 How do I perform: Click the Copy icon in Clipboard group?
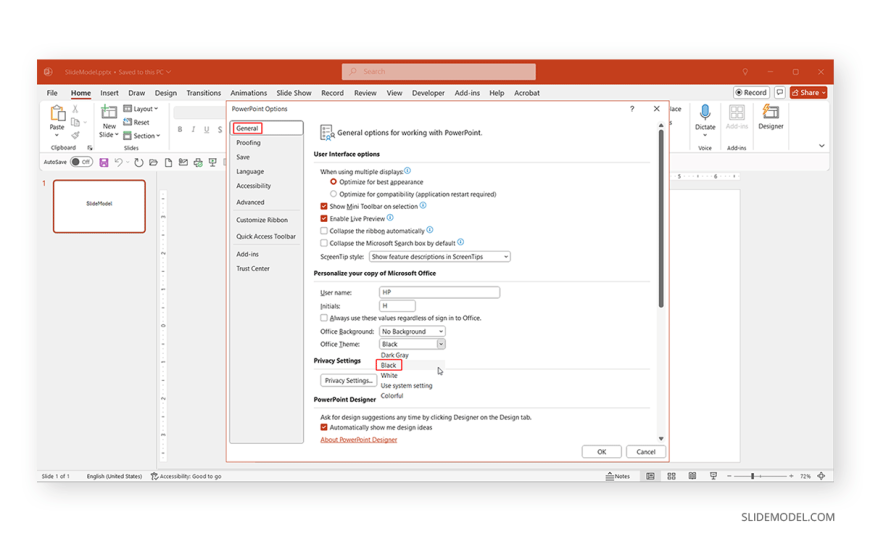(x=75, y=122)
